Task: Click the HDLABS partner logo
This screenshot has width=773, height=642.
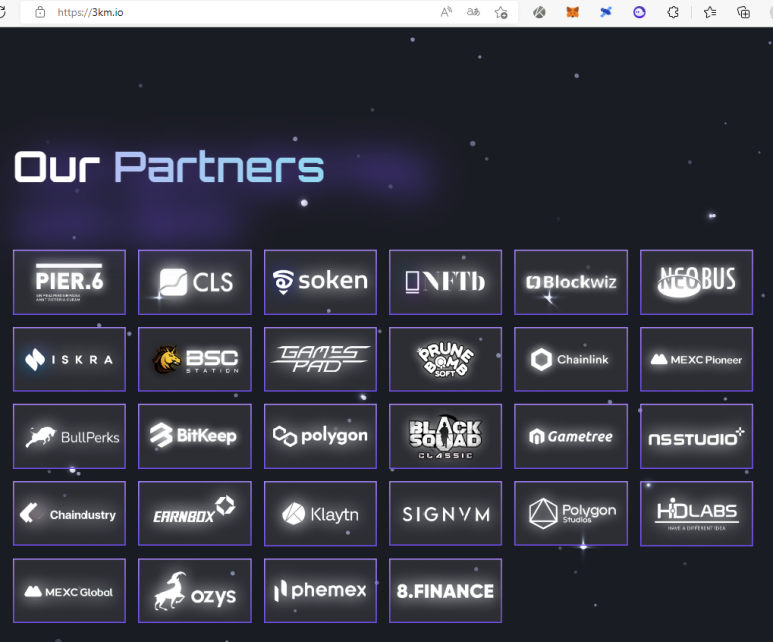Action: [x=696, y=513]
